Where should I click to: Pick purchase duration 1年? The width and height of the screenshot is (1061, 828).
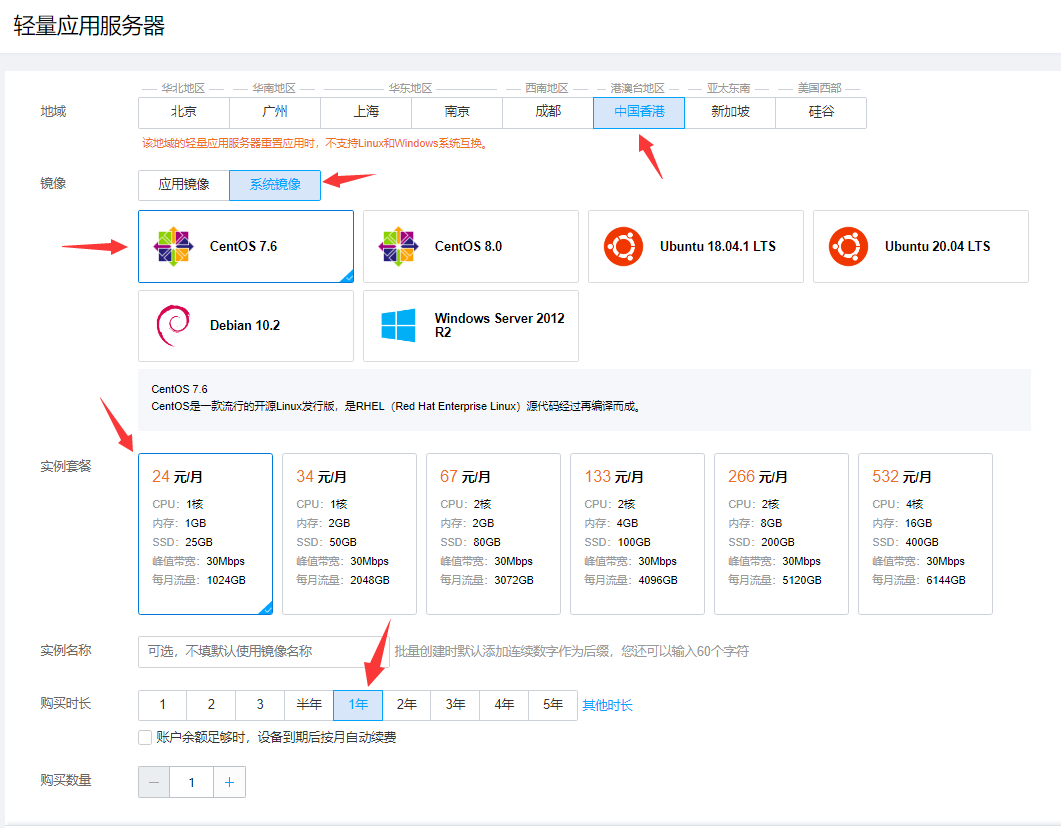358,705
